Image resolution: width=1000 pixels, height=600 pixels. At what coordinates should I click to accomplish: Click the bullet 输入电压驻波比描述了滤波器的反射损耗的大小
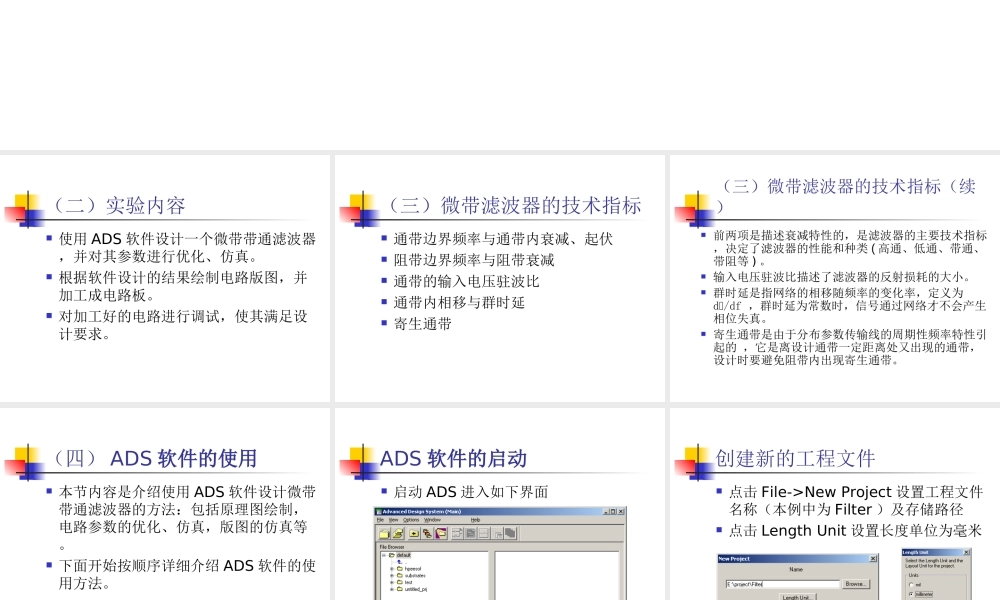click(842, 277)
